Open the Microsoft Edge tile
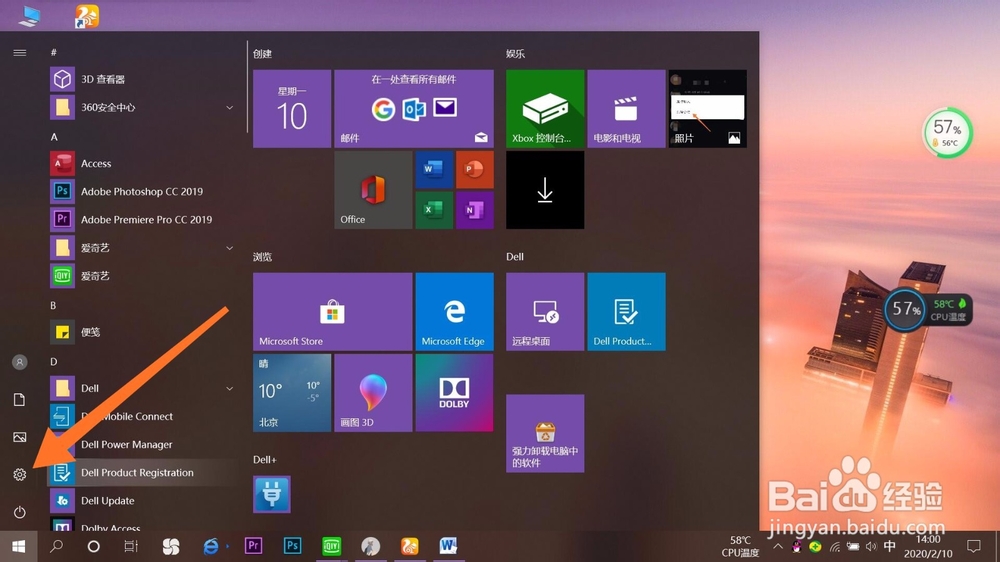 pos(455,311)
